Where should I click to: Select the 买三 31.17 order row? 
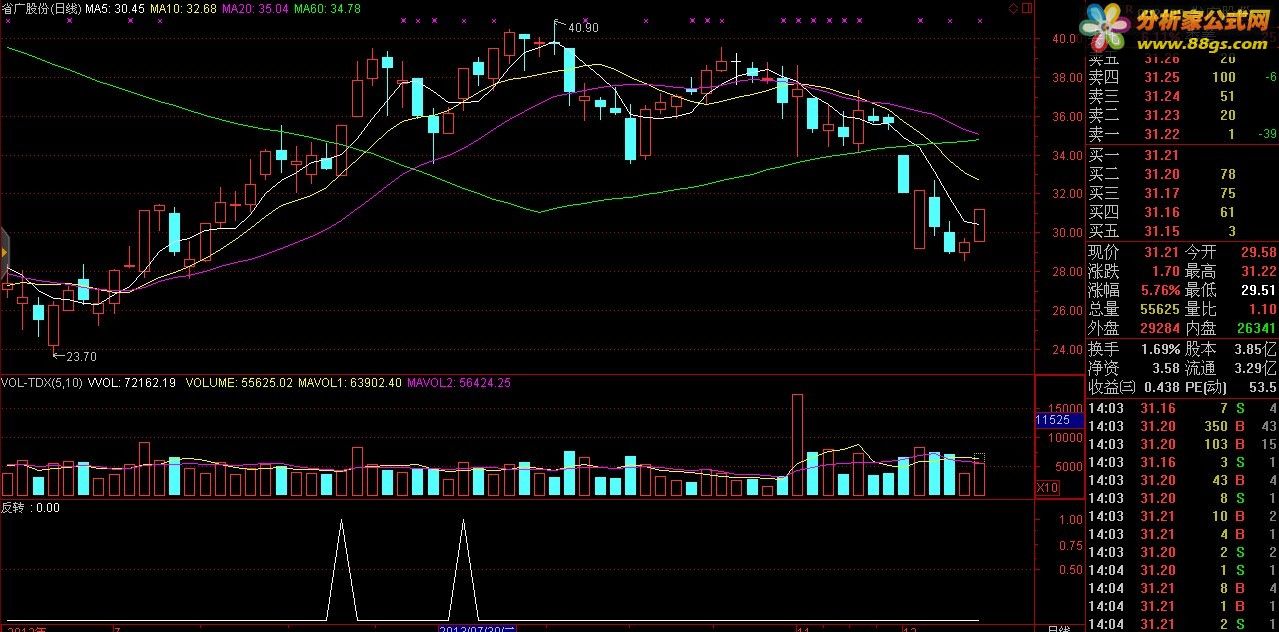[1182, 193]
